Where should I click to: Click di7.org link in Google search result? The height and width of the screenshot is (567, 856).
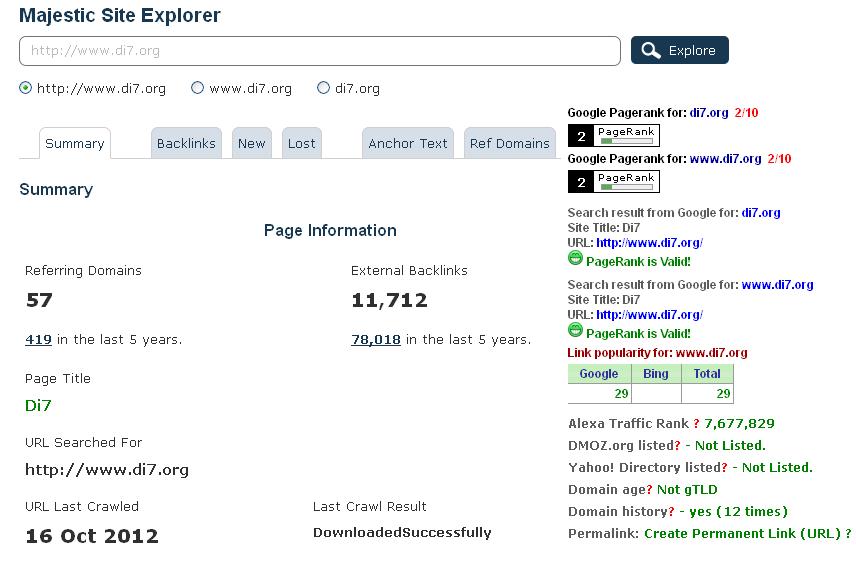coord(760,213)
